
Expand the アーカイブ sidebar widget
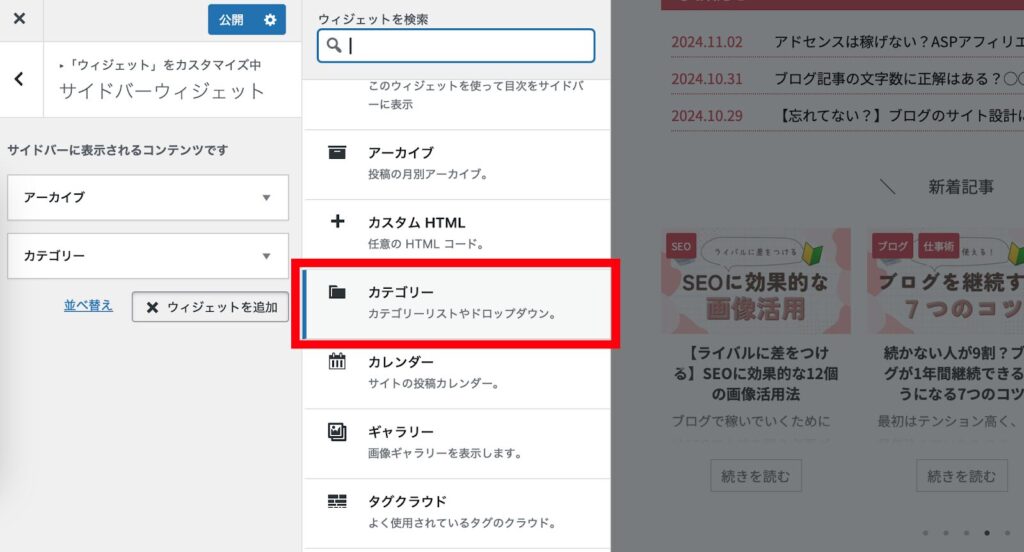[148, 197]
